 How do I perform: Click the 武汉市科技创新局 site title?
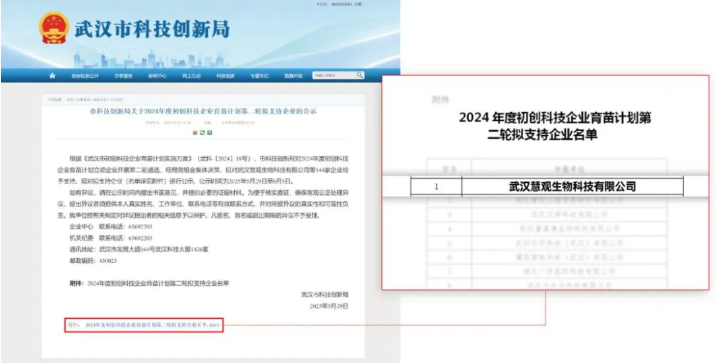152,29
